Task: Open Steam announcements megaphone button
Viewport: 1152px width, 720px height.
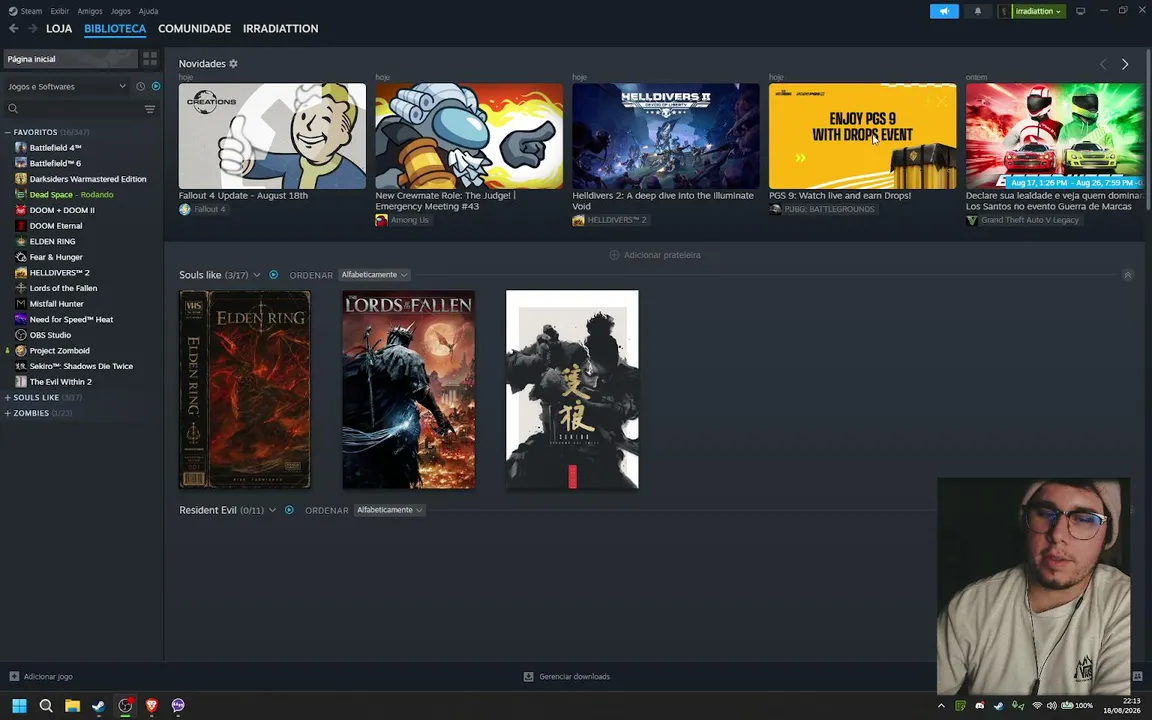Action: coord(944,11)
